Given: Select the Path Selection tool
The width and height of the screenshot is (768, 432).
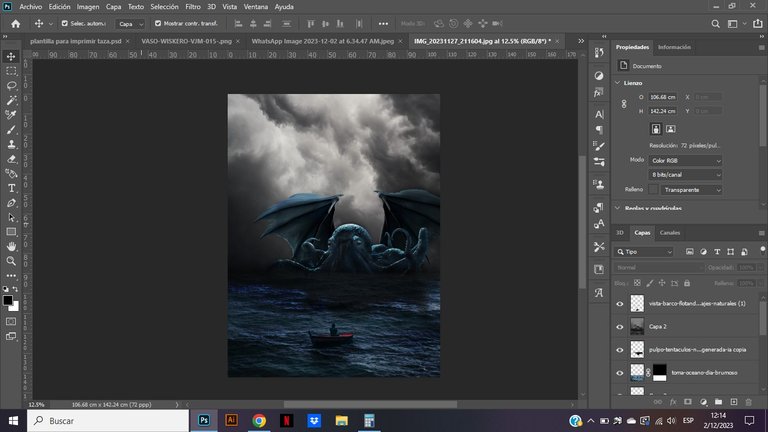Looking at the screenshot, I should coord(11,217).
